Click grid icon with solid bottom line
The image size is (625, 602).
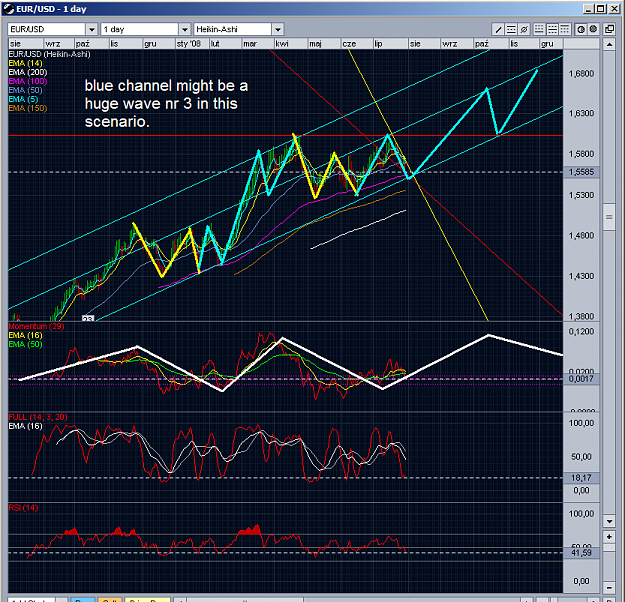(x=539, y=29)
